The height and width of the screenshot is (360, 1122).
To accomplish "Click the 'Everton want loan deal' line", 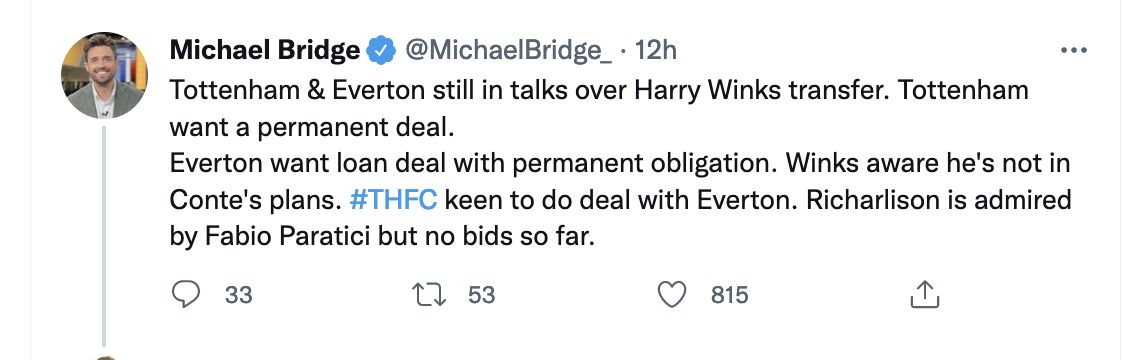I will (x=620, y=164).
